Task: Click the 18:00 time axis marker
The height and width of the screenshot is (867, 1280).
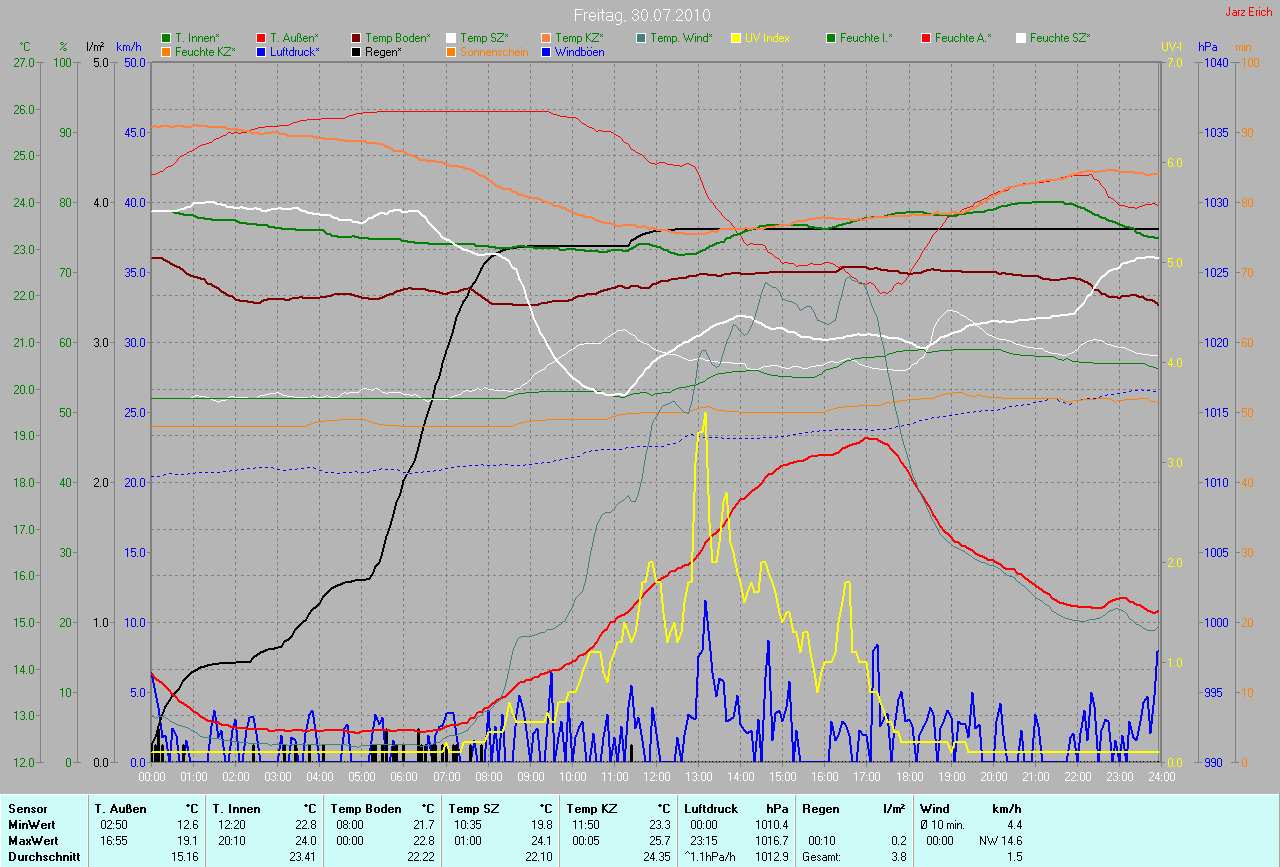Action: 909,776
